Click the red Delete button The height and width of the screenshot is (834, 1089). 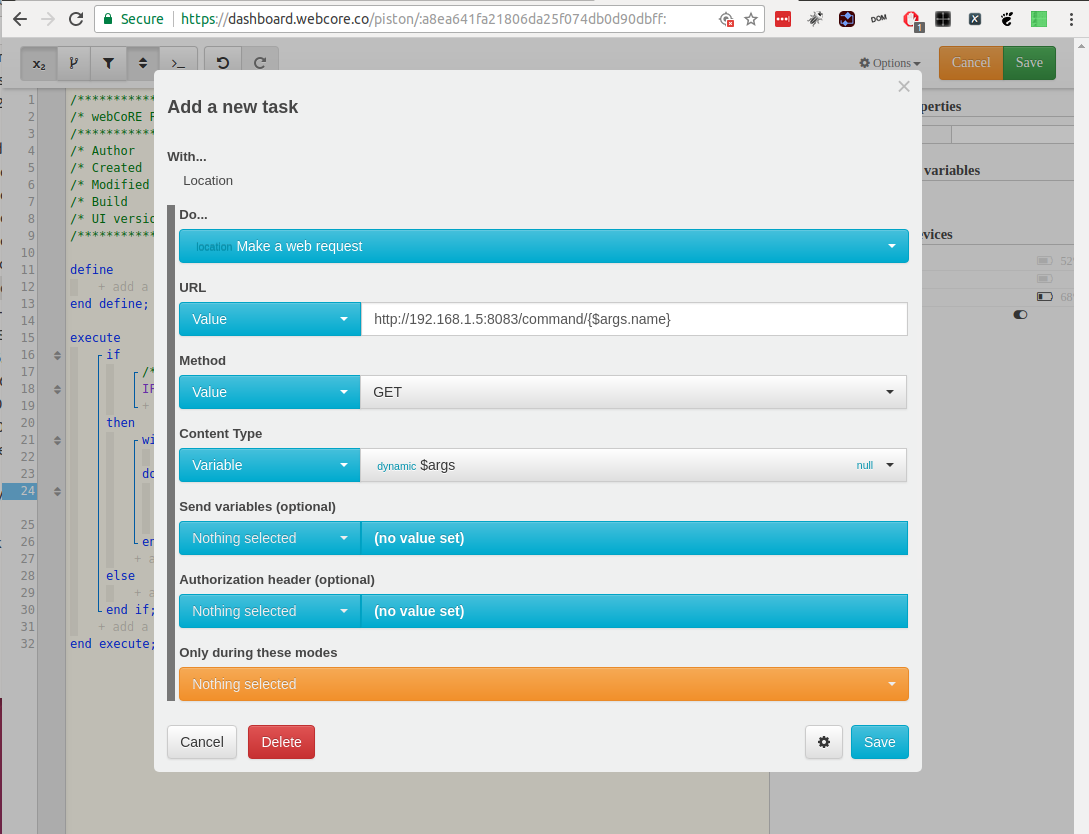click(x=281, y=742)
